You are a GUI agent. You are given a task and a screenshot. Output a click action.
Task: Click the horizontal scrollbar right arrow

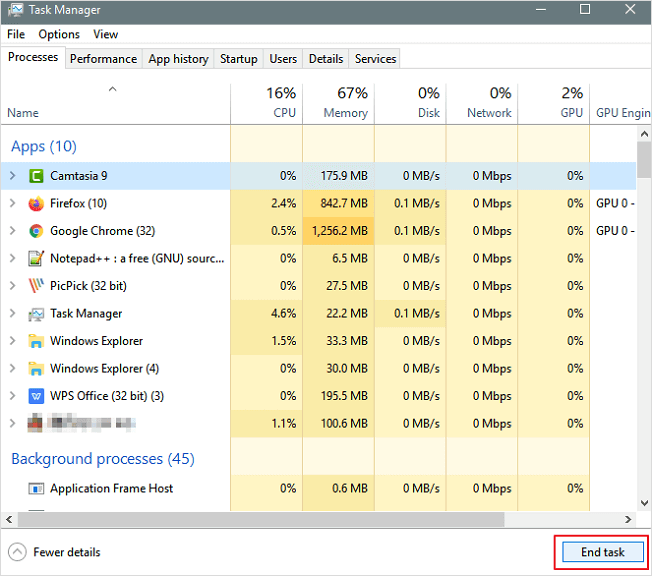(628, 520)
